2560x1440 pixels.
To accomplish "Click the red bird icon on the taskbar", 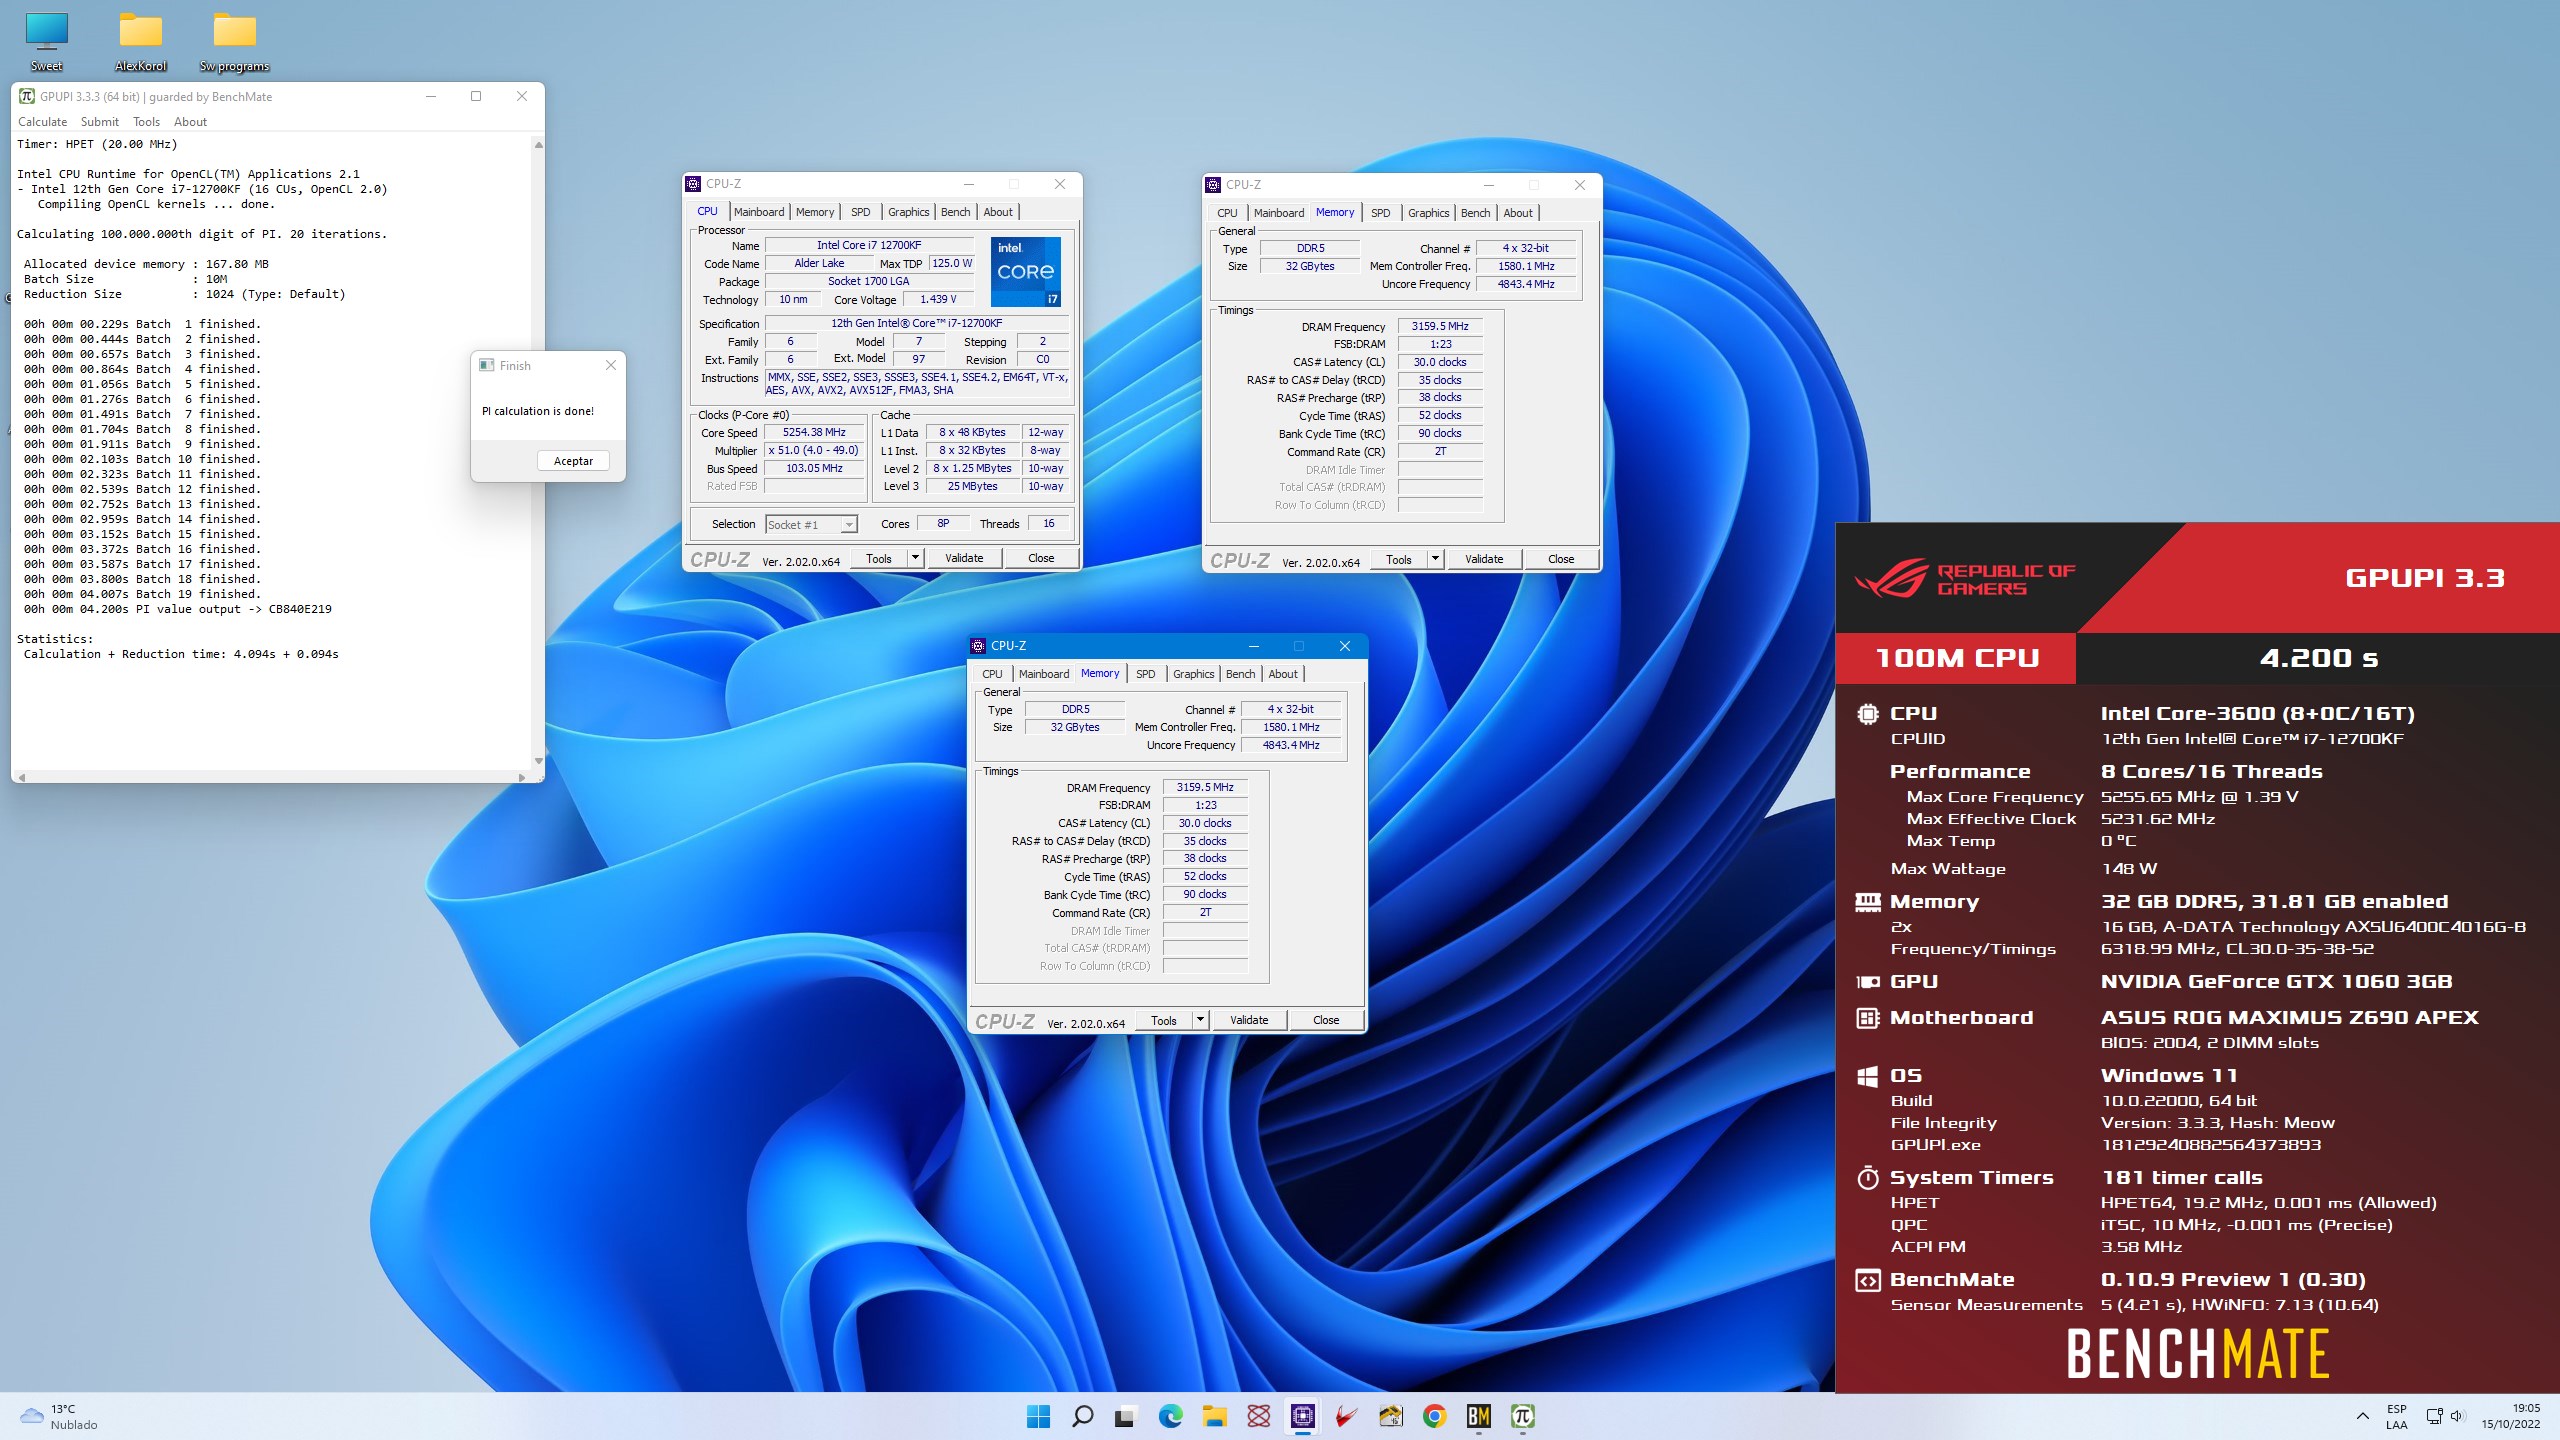I will click(1346, 1416).
